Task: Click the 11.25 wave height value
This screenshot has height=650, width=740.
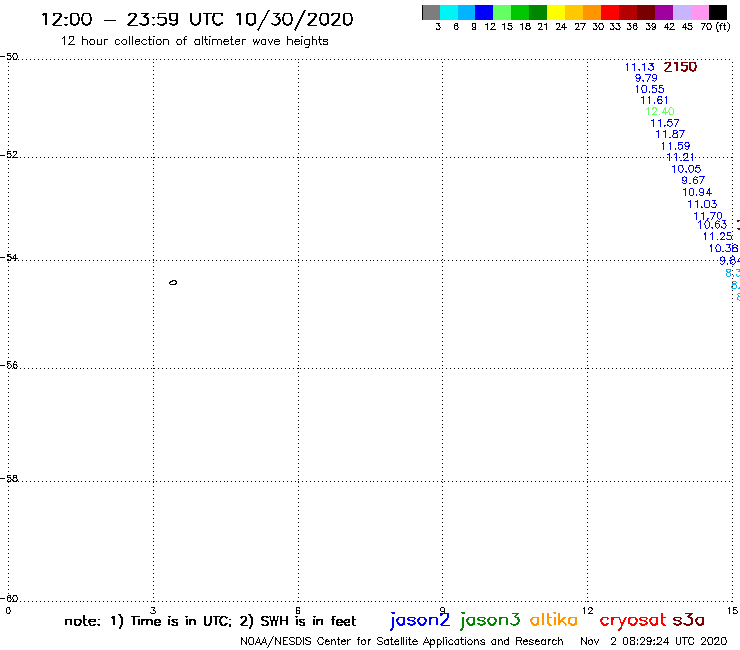Action: [x=718, y=236]
